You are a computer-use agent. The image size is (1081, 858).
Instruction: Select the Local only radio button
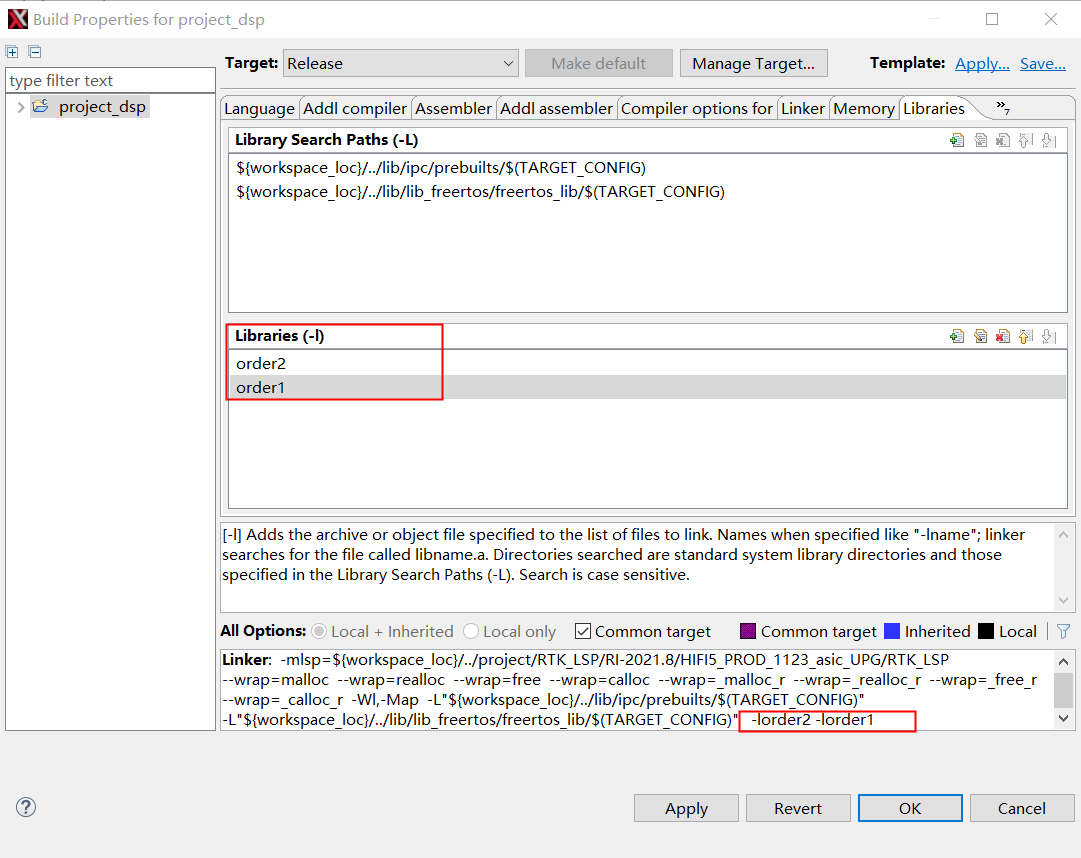point(471,631)
